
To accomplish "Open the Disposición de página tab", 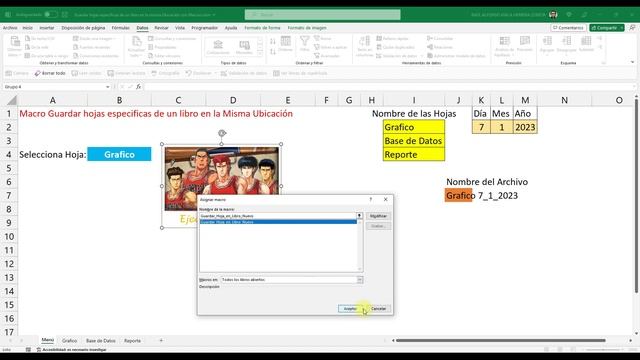I will (83, 28).
